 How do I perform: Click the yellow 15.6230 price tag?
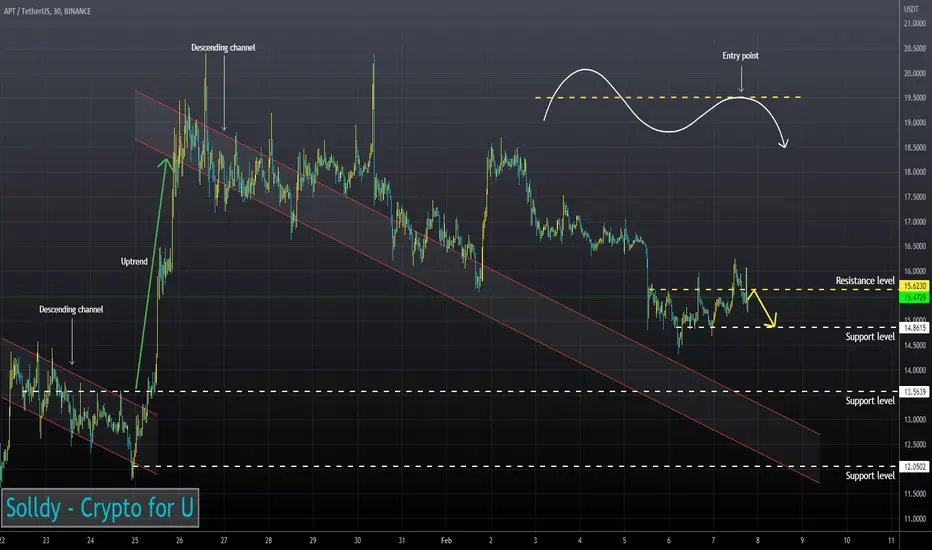click(915, 287)
